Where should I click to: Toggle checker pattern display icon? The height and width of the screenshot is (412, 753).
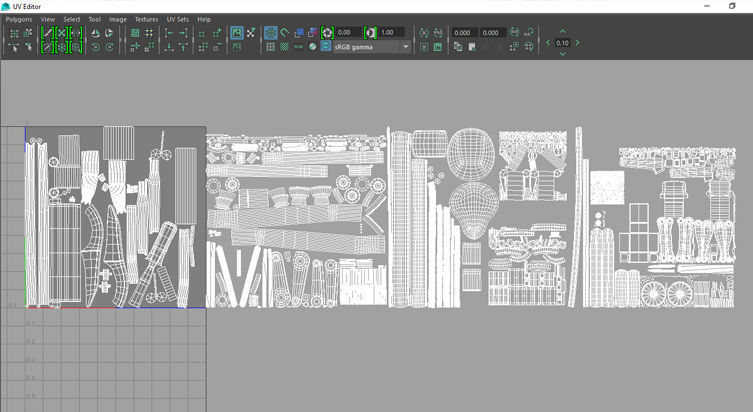[285, 47]
